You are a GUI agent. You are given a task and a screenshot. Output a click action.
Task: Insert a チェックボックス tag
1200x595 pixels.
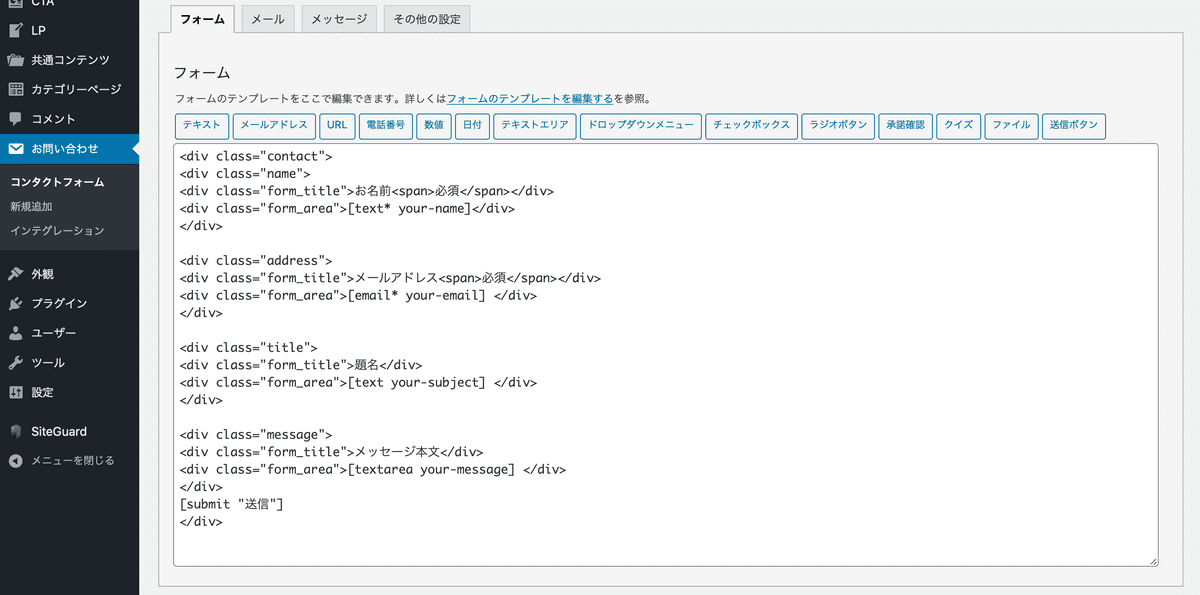(751, 126)
